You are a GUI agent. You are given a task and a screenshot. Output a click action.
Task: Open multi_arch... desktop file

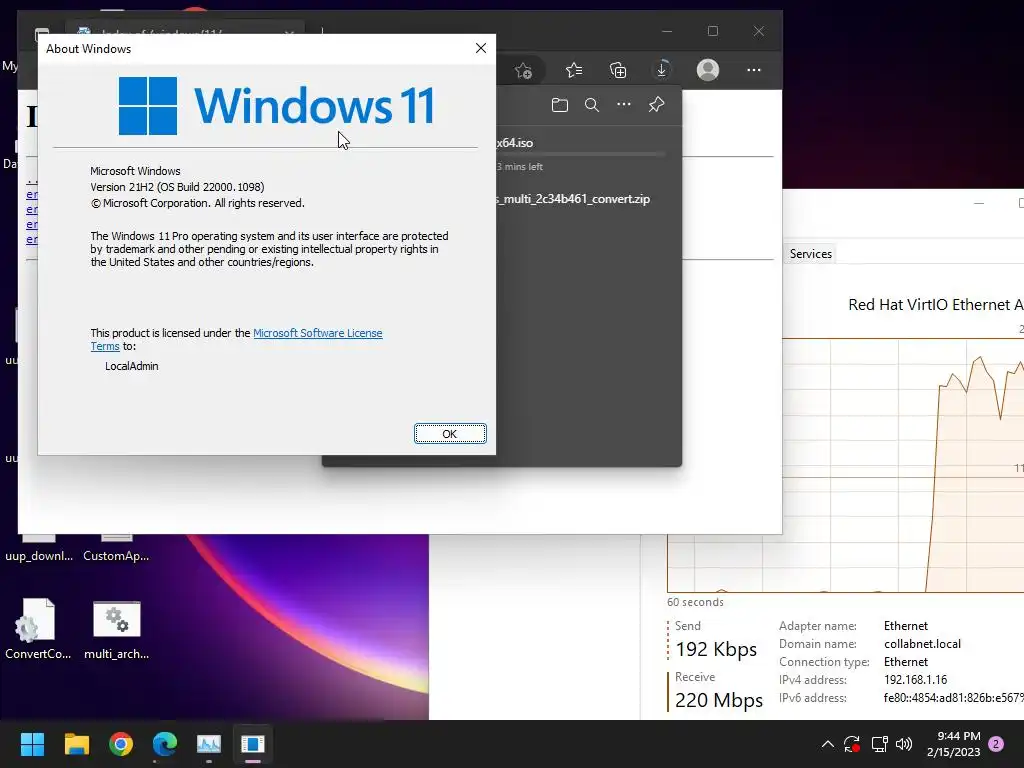tap(117, 630)
